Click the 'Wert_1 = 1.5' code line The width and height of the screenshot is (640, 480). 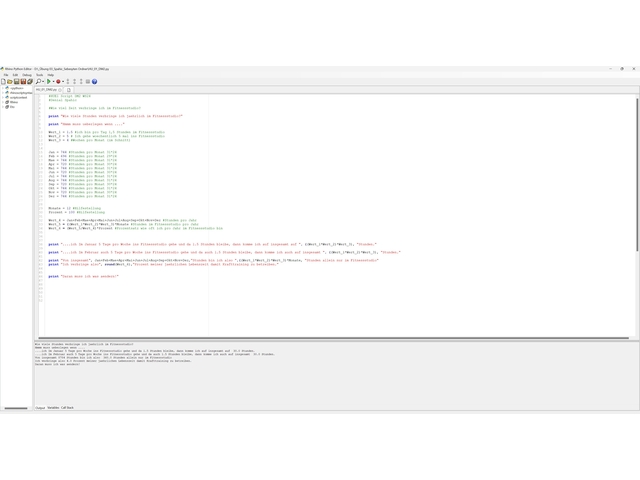pyautogui.click(x=107, y=132)
